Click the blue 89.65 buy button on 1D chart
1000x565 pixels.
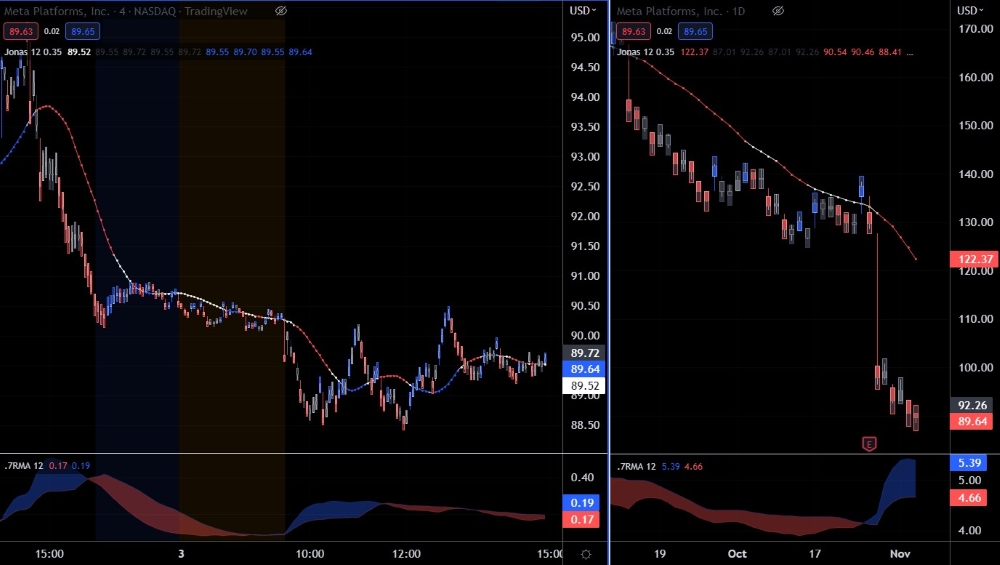pyautogui.click(x=695, y=31)
